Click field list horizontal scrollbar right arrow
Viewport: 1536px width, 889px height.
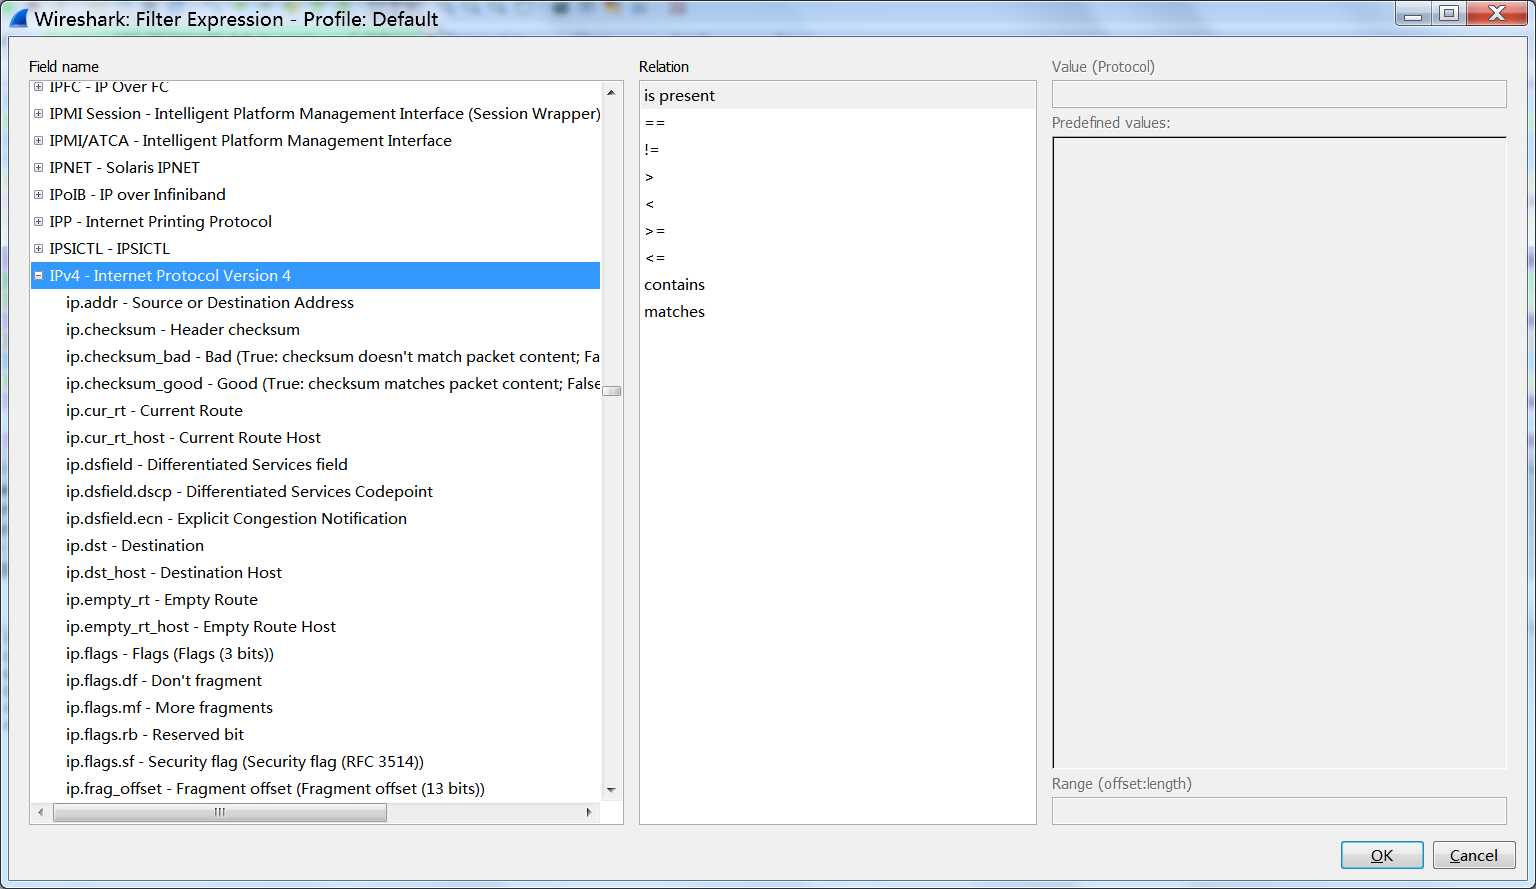[589, 813]
